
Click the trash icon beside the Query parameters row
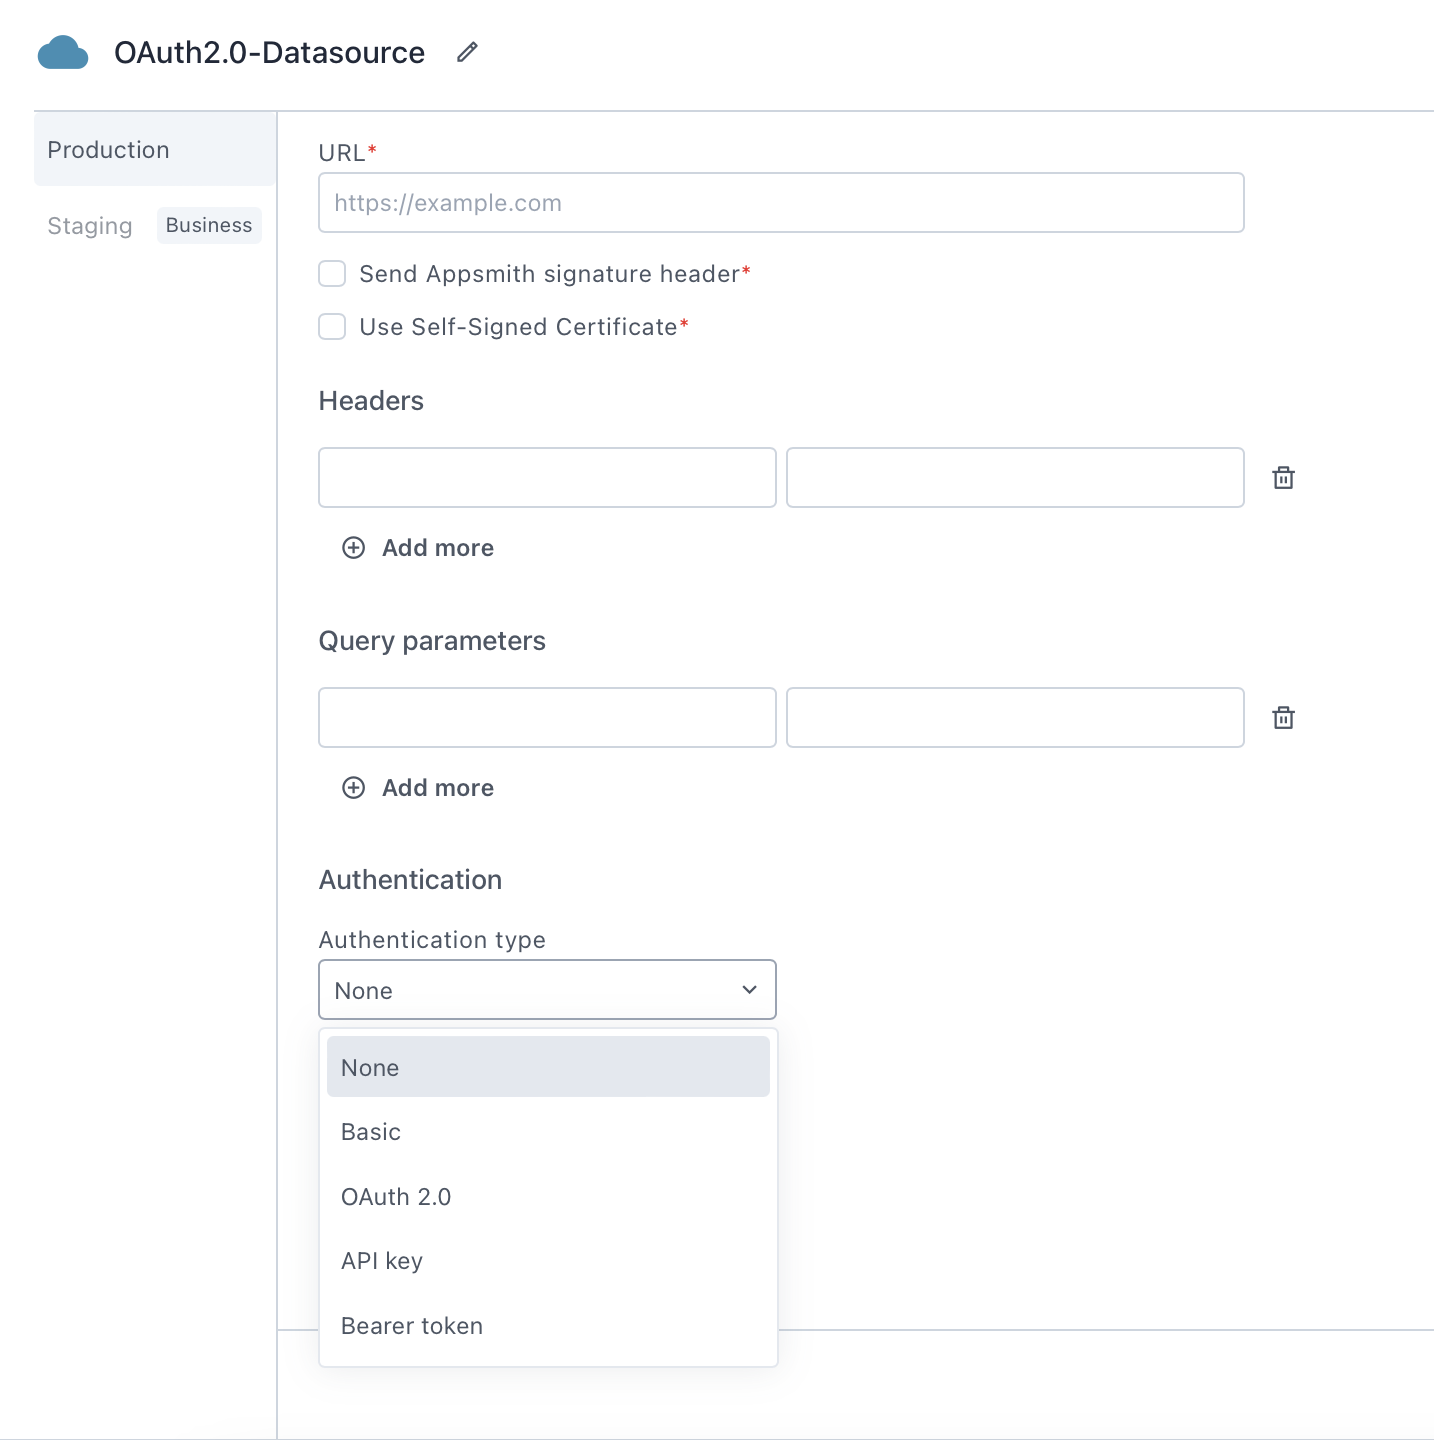pos(1283,717)
